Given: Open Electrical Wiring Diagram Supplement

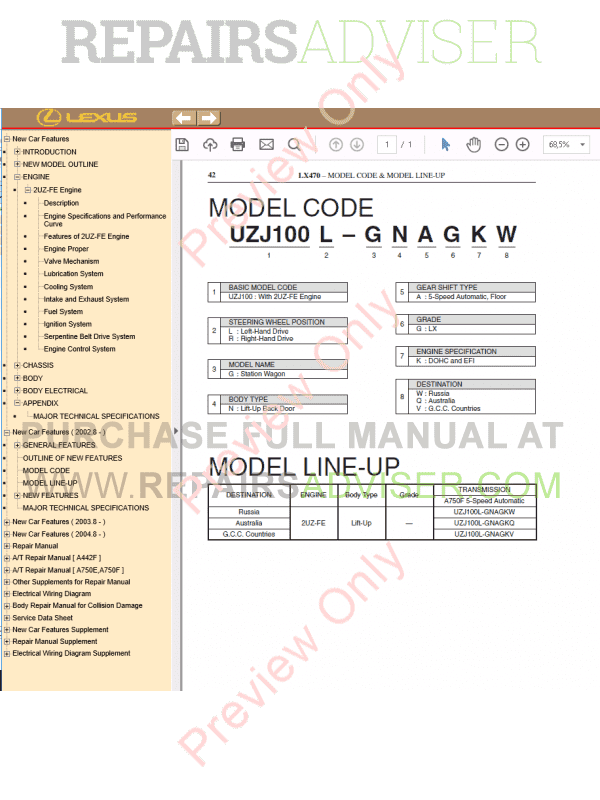Looking at the screenshot, I should pos(71,653).
